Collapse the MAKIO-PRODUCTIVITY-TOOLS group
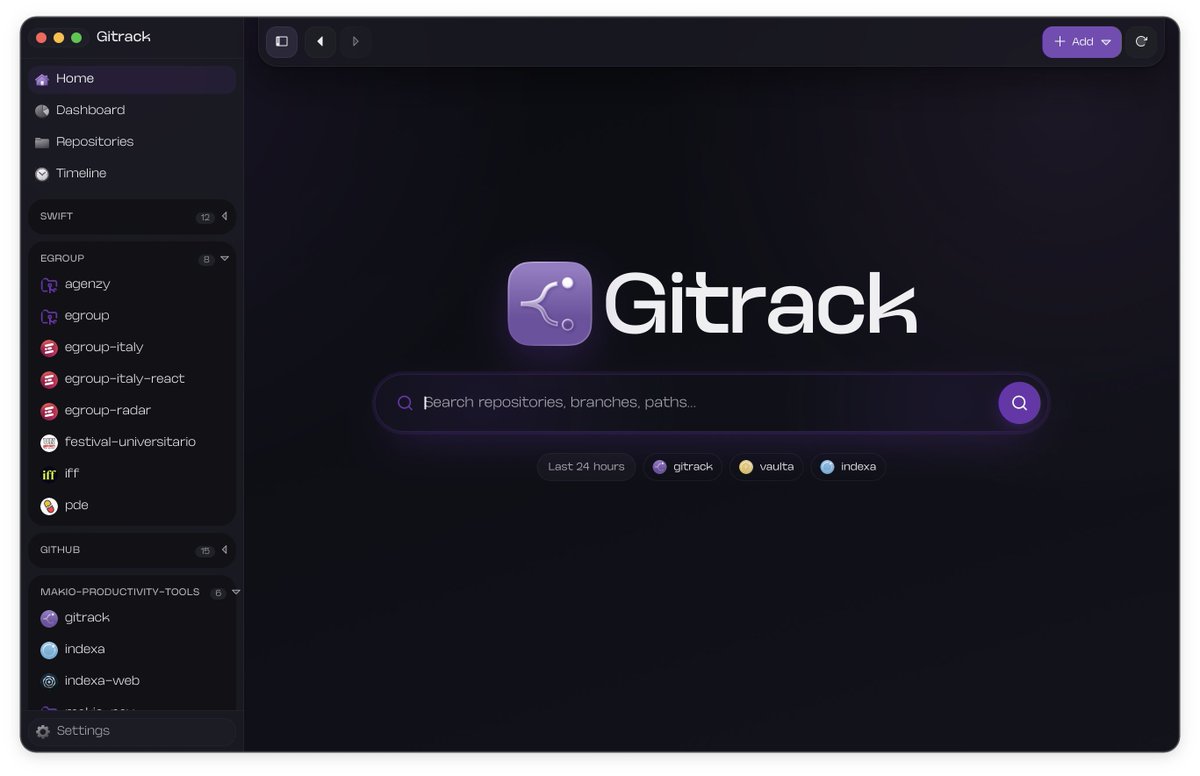 pos(236,592)
